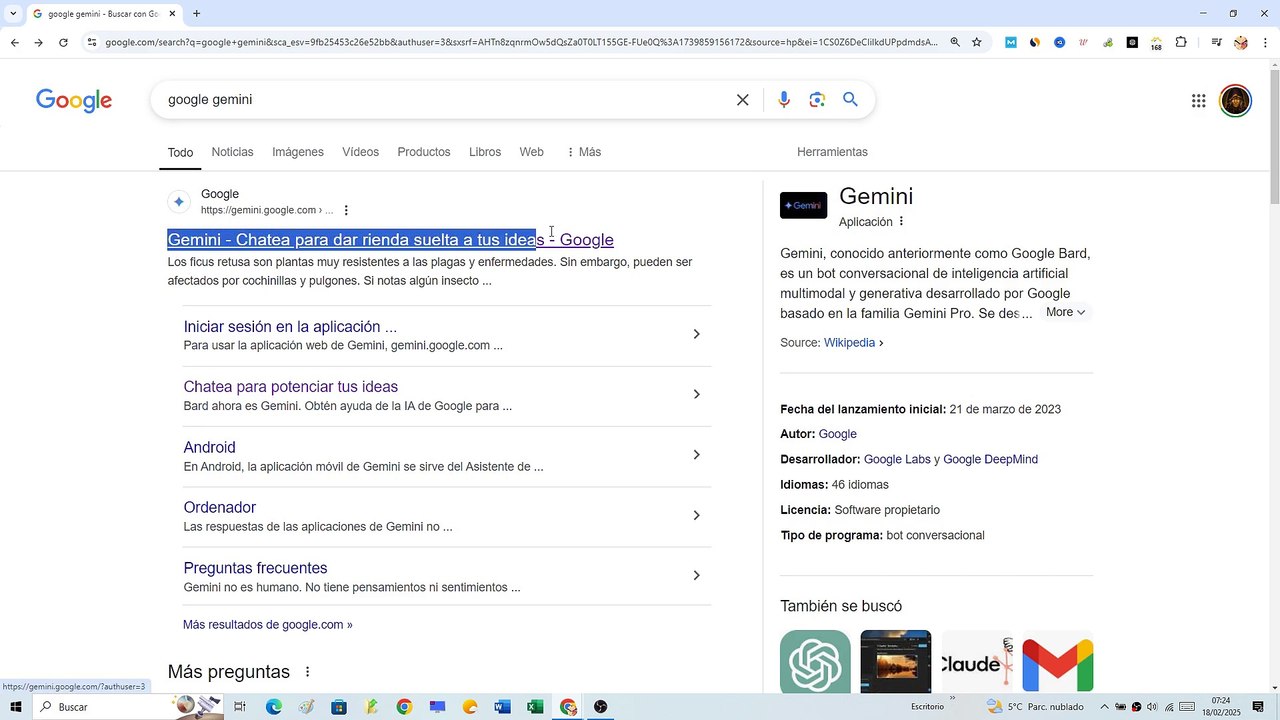
Task: Switch to the Vídeos tab
Action: [360, 152]
